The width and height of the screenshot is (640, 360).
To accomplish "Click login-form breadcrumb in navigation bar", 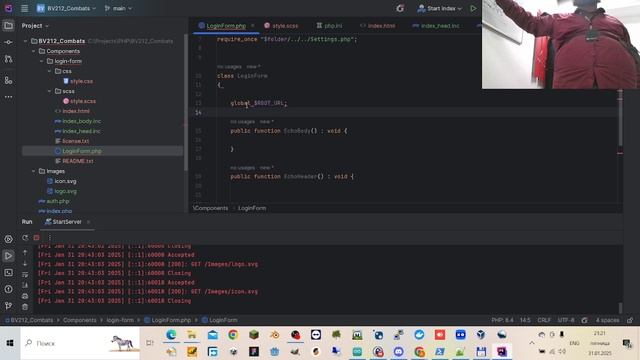I will (120, 320).
